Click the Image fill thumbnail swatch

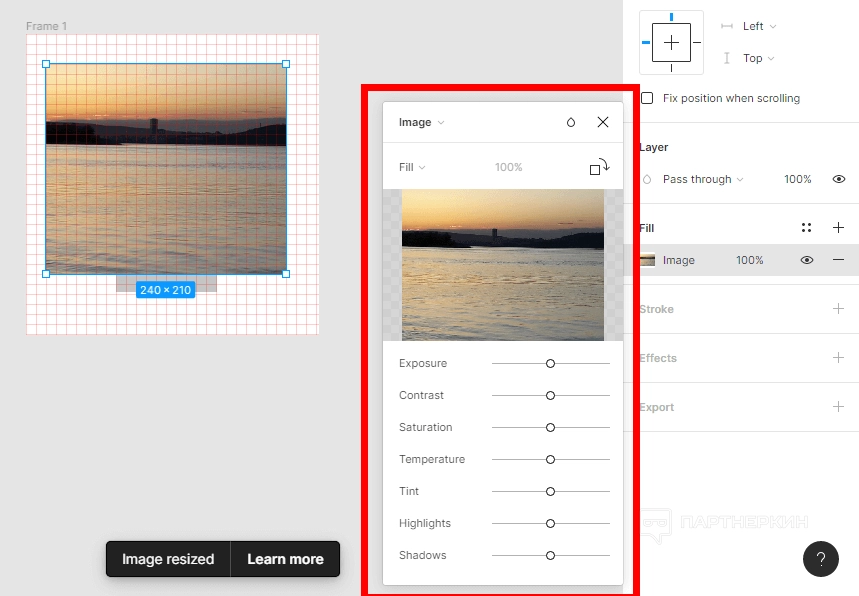pos(648,260)
